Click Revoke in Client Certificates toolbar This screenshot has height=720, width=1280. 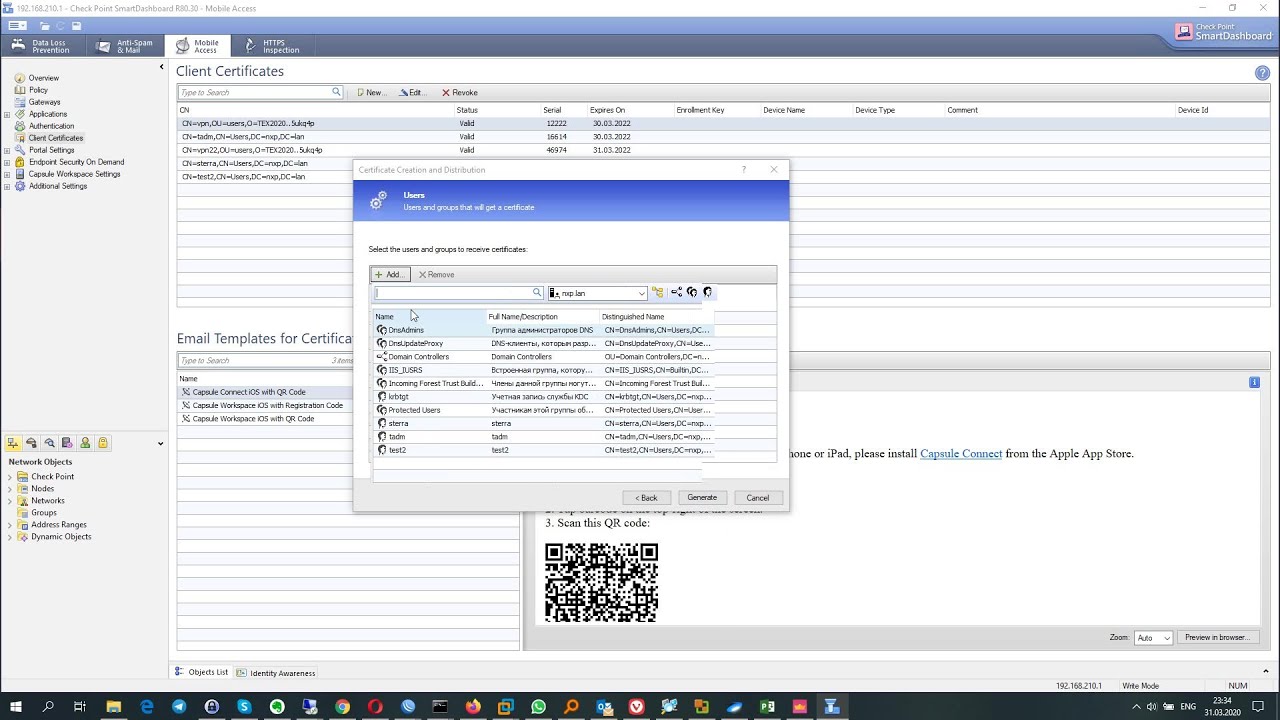[x=460, y=92]
